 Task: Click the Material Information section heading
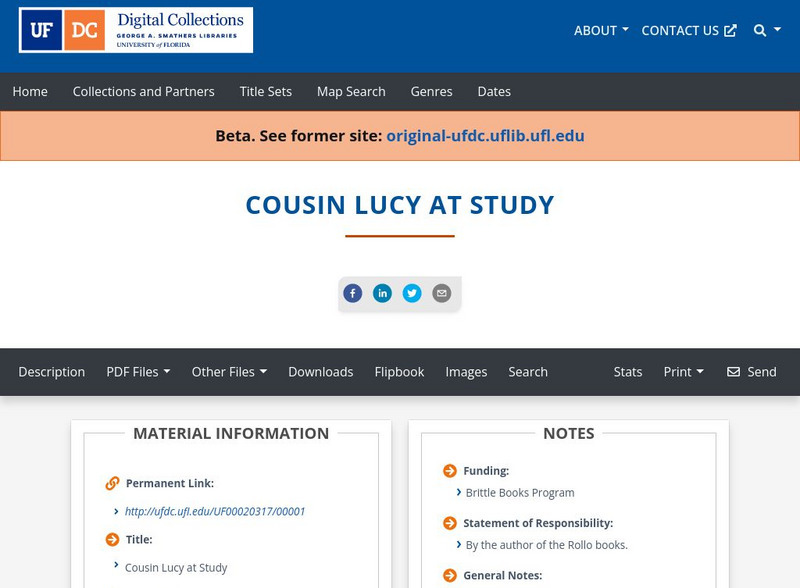(231, 433)
